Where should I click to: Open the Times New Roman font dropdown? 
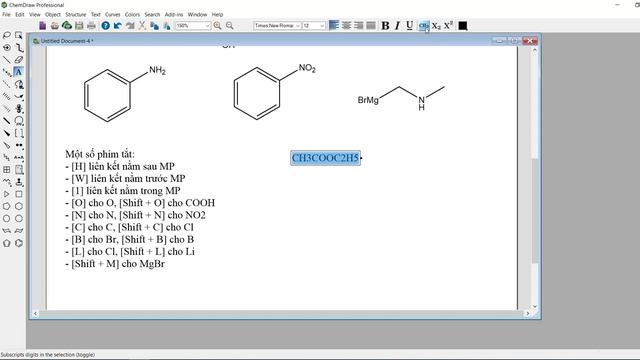[x=298, y=26]
